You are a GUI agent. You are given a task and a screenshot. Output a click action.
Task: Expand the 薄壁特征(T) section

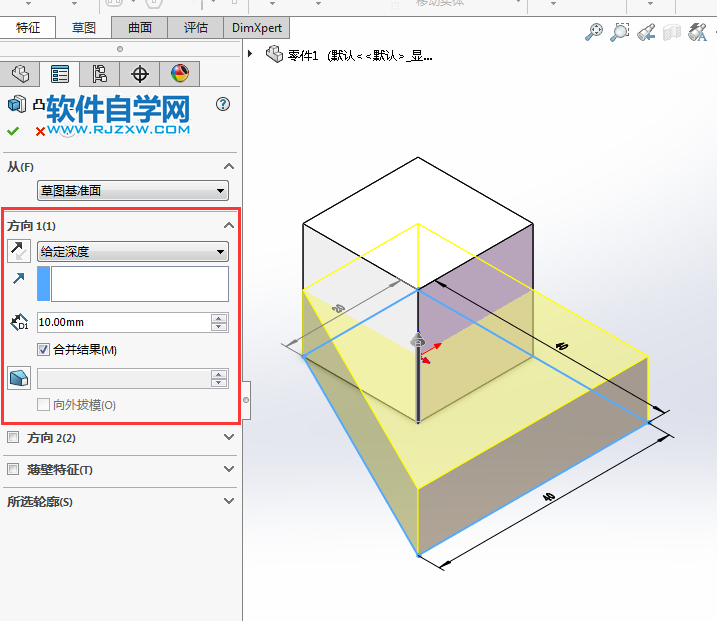229,469
